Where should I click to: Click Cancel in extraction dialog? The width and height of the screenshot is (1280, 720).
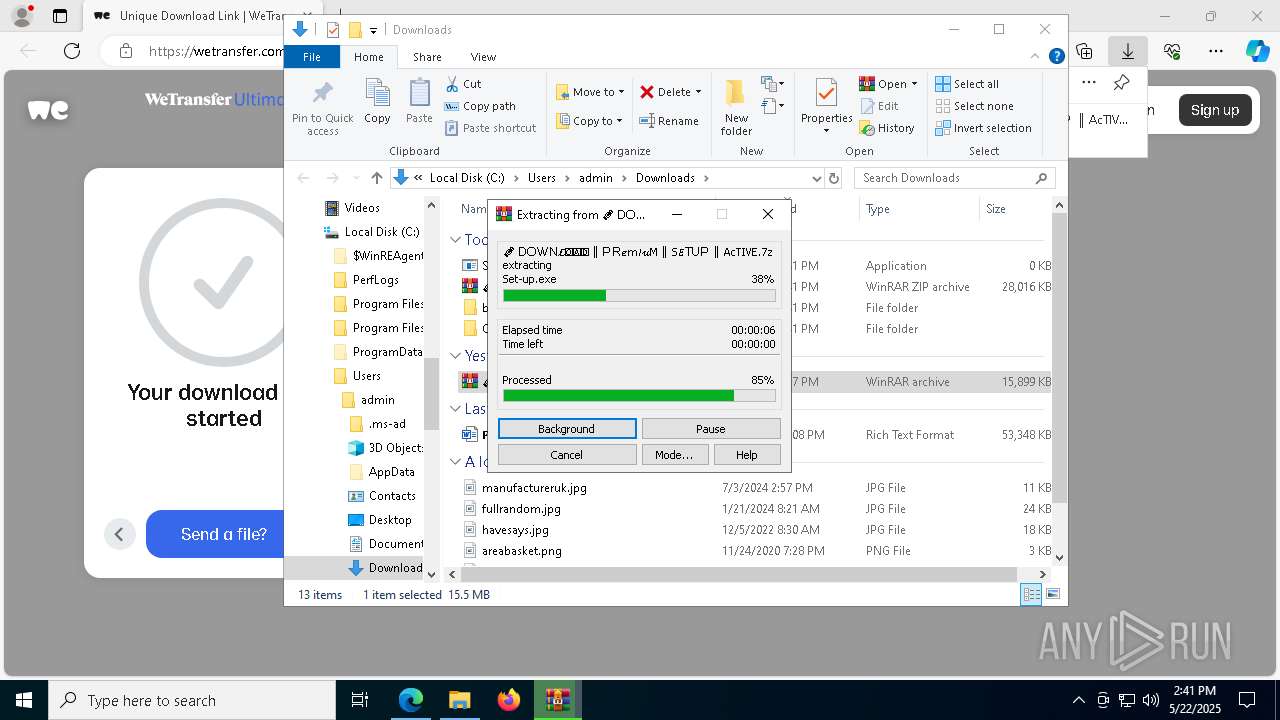coord(567,455)
